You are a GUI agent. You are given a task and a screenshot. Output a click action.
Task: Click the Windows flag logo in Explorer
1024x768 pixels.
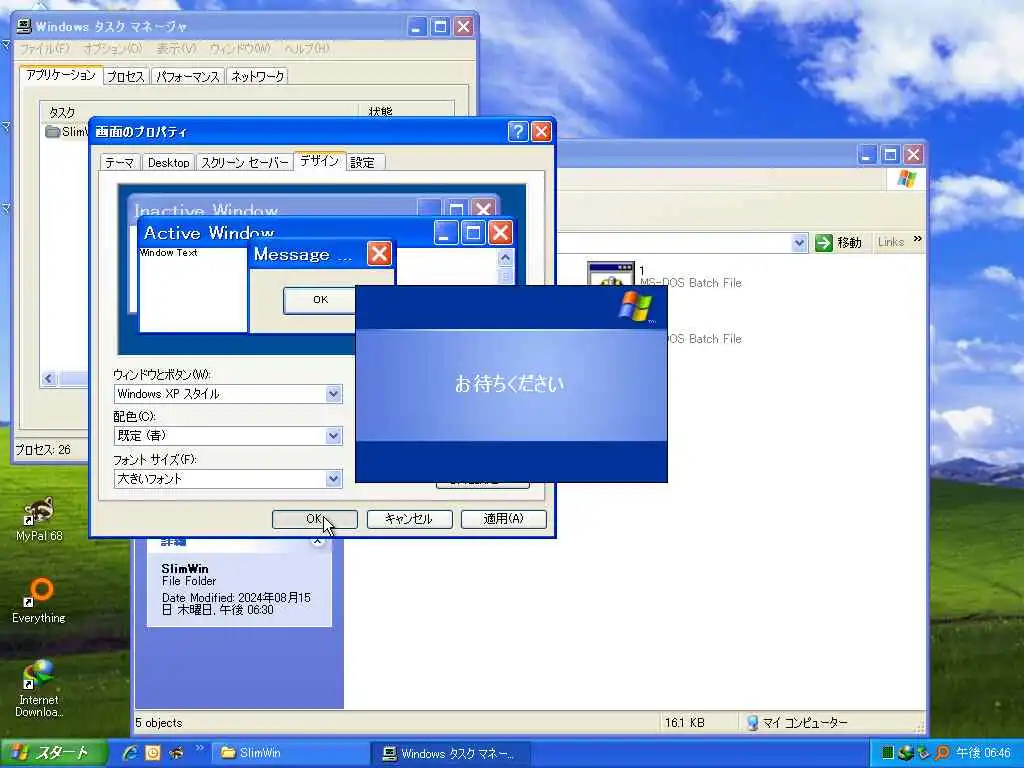coord(906,178)
